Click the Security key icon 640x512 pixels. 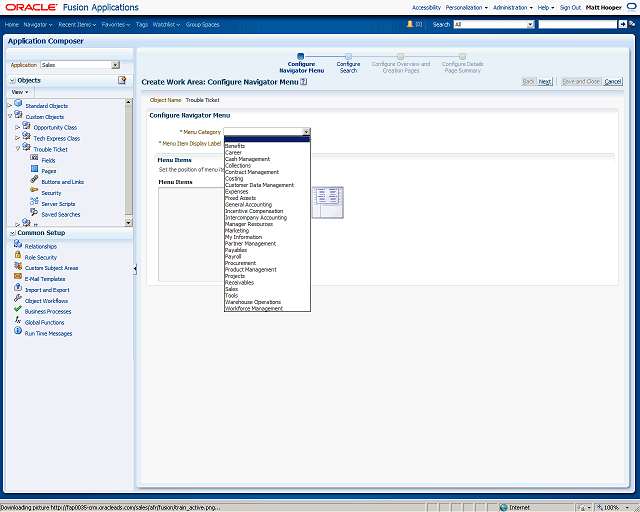click(34, 190)
